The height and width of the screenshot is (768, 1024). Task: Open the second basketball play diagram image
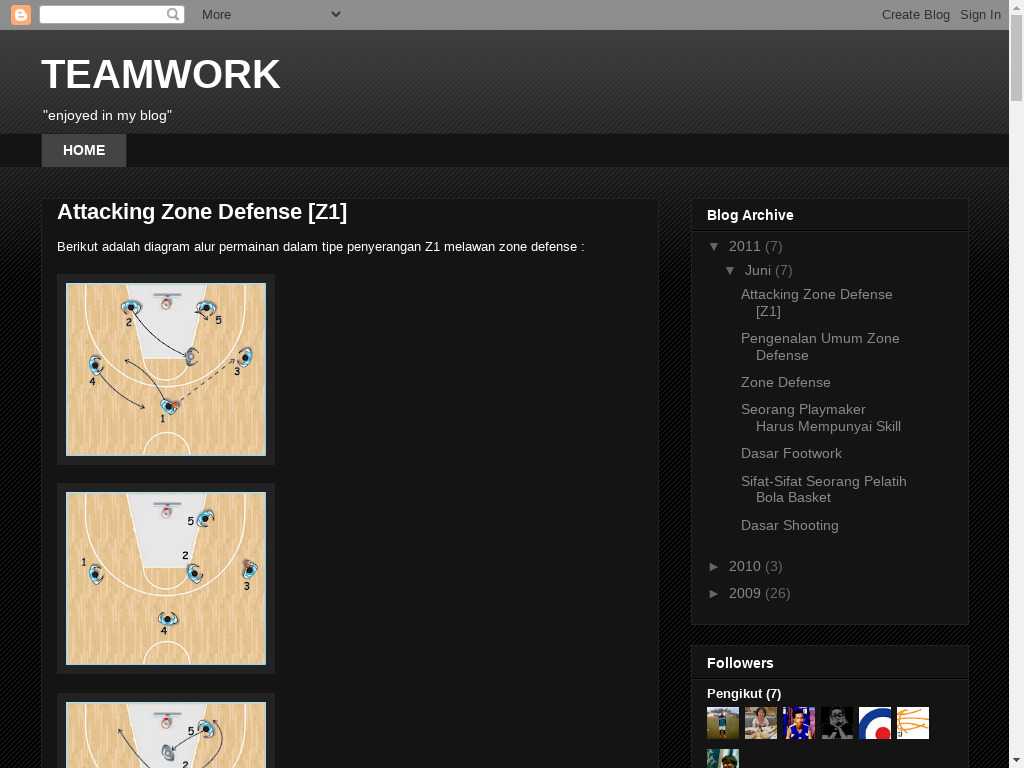pos(166,578)
